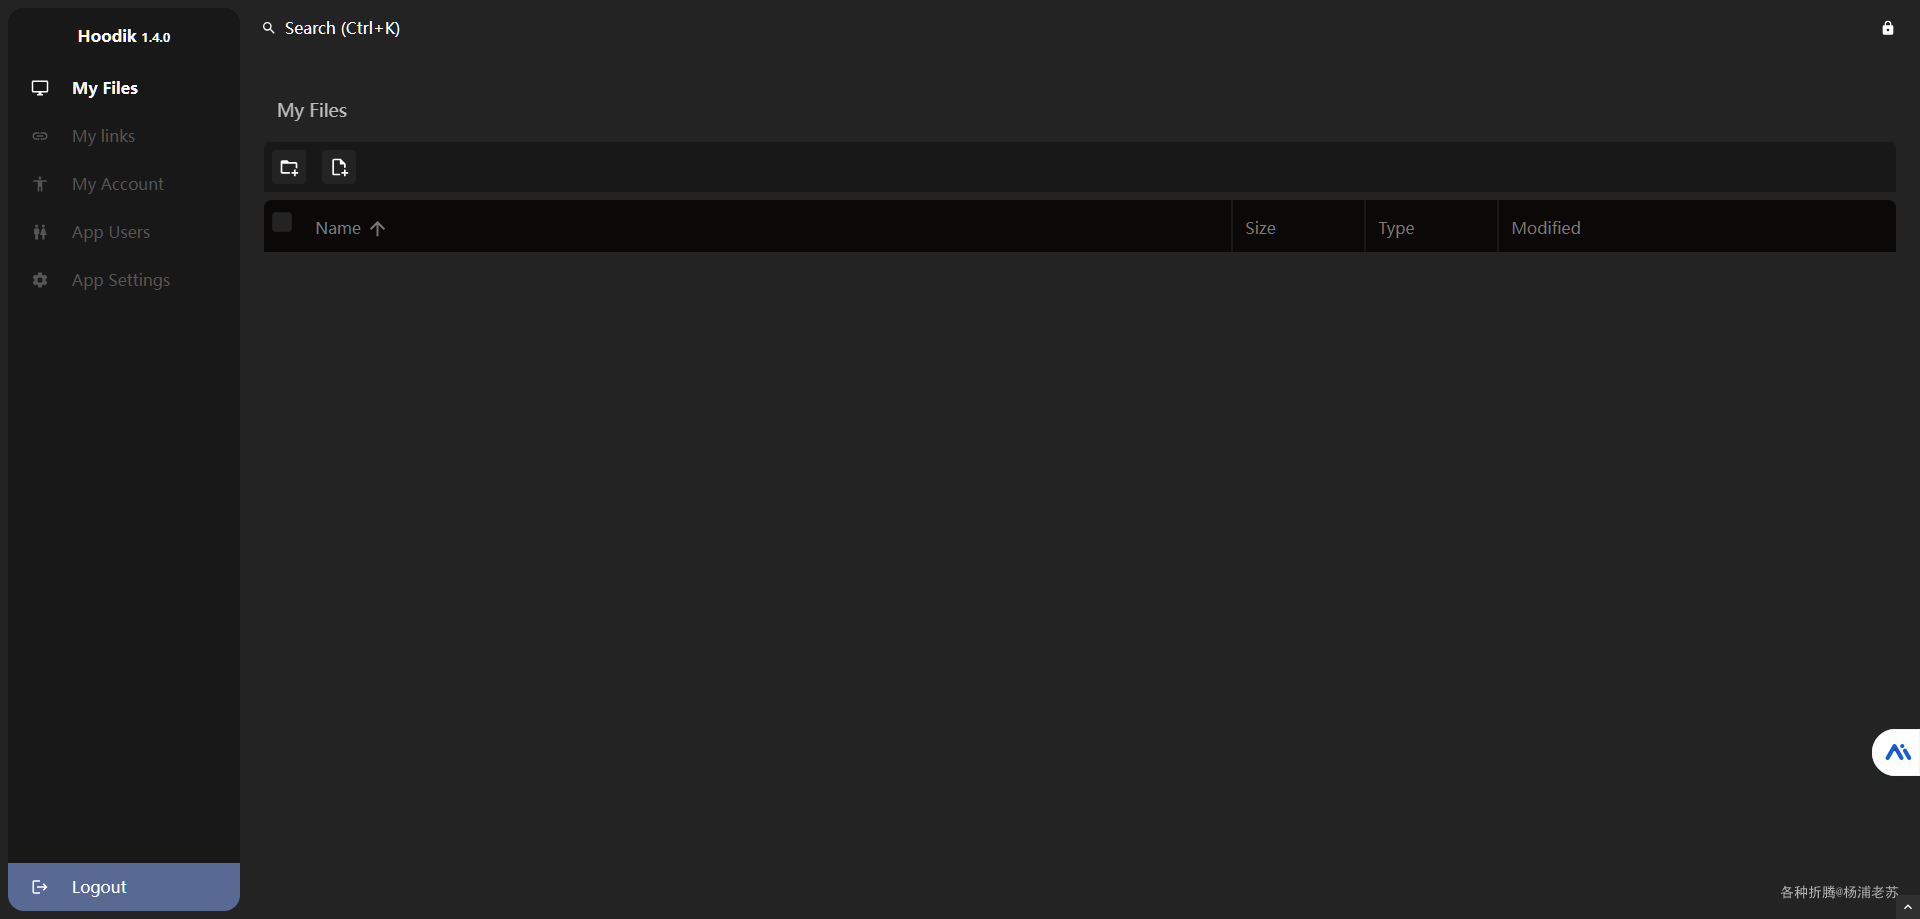Screen dimensions: 1920x919
Task: Click the My links chain icon
Action: (x=40, y=136)
